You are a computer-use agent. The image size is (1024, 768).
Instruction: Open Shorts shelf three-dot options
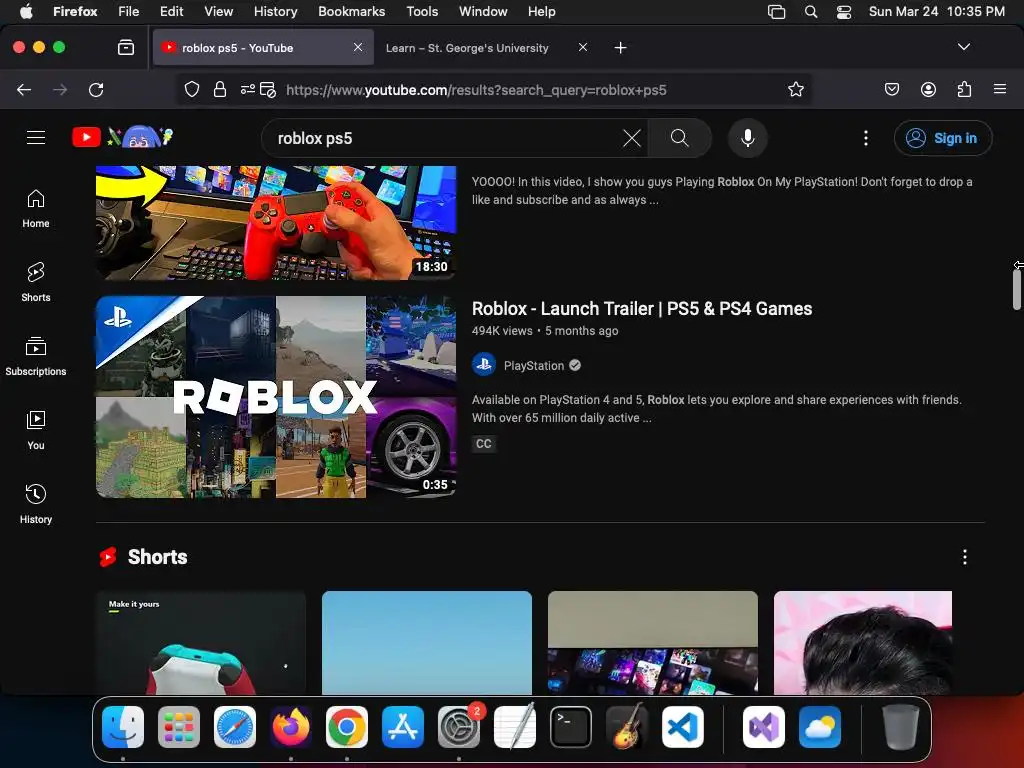[x=965, y=557]
